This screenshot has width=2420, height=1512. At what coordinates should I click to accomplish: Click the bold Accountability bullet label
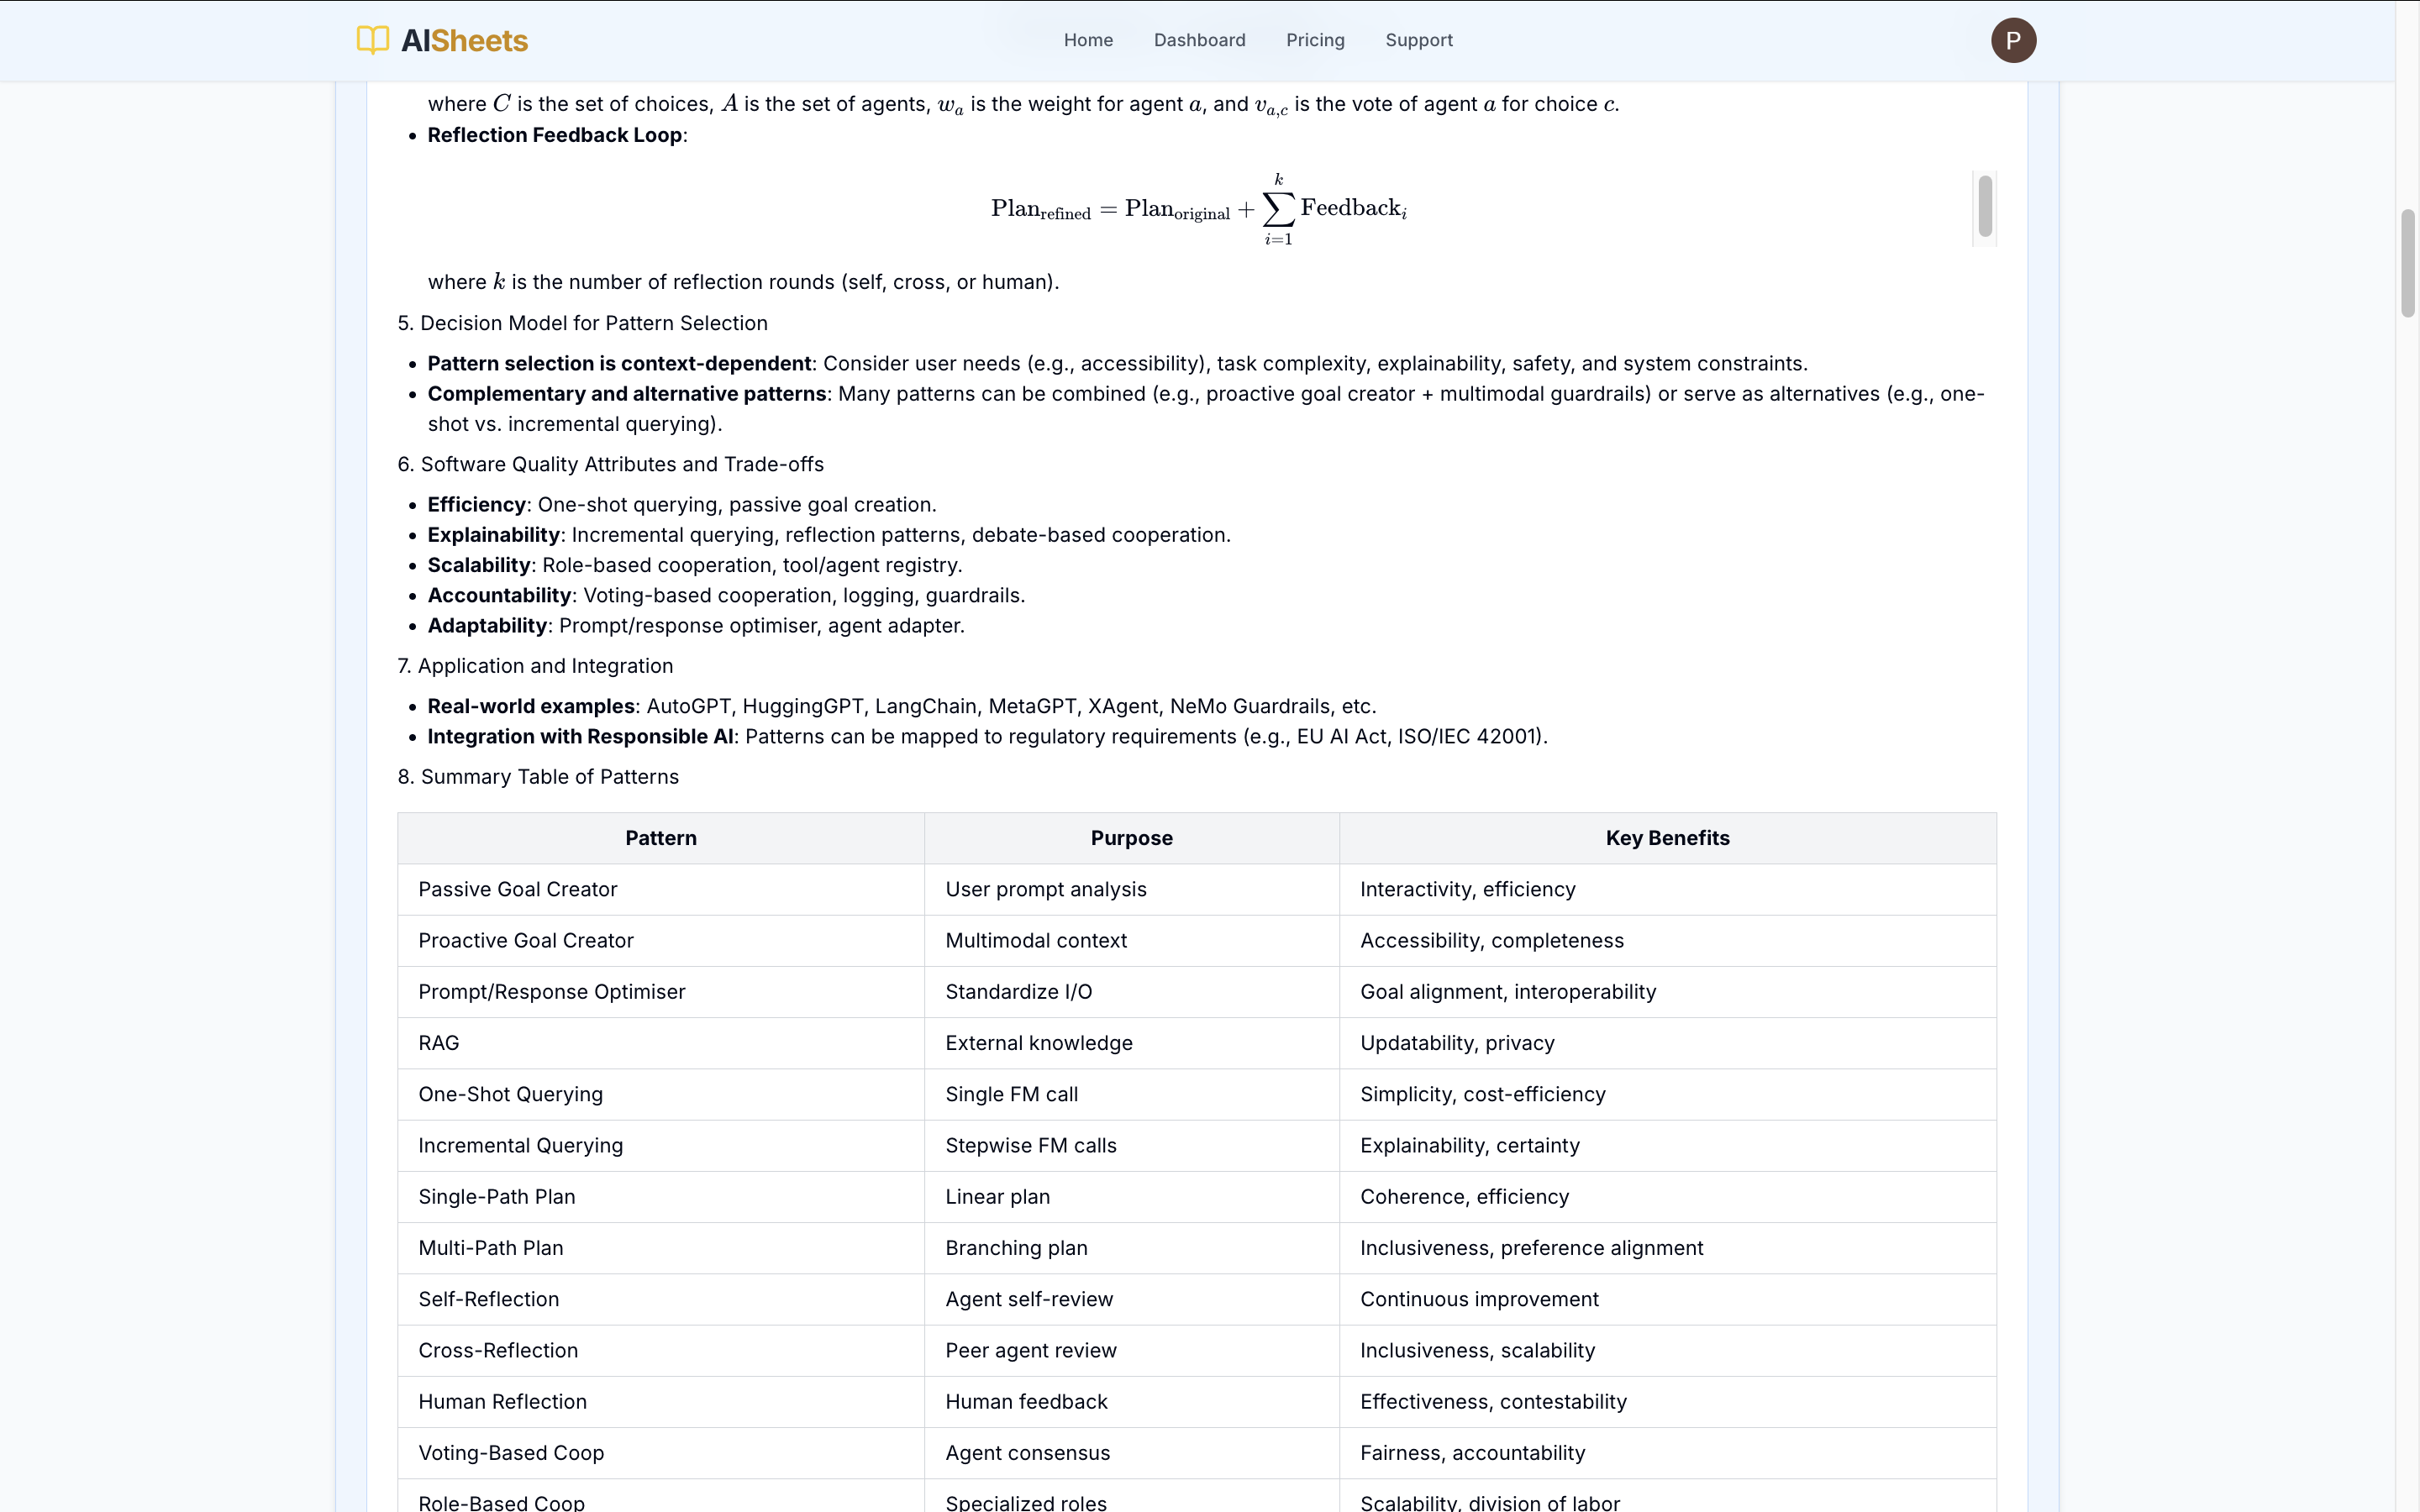500,595
